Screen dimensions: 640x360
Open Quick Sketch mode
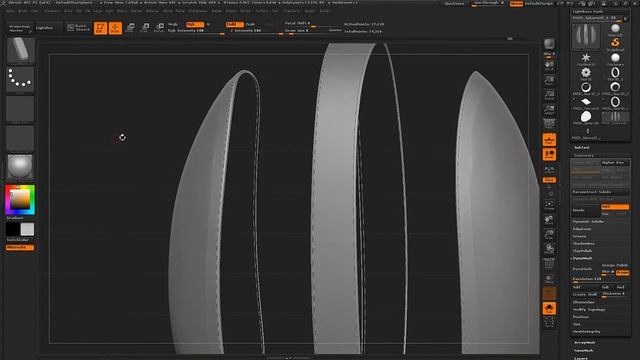click(78, 28)
